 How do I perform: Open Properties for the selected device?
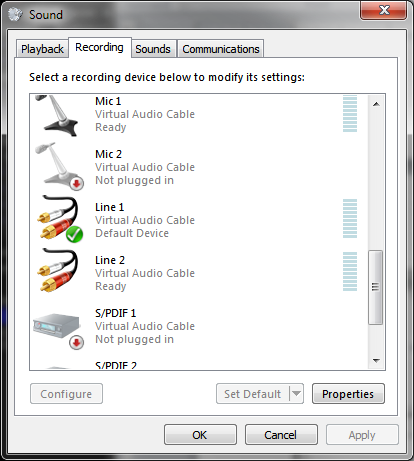coord(348,394)
